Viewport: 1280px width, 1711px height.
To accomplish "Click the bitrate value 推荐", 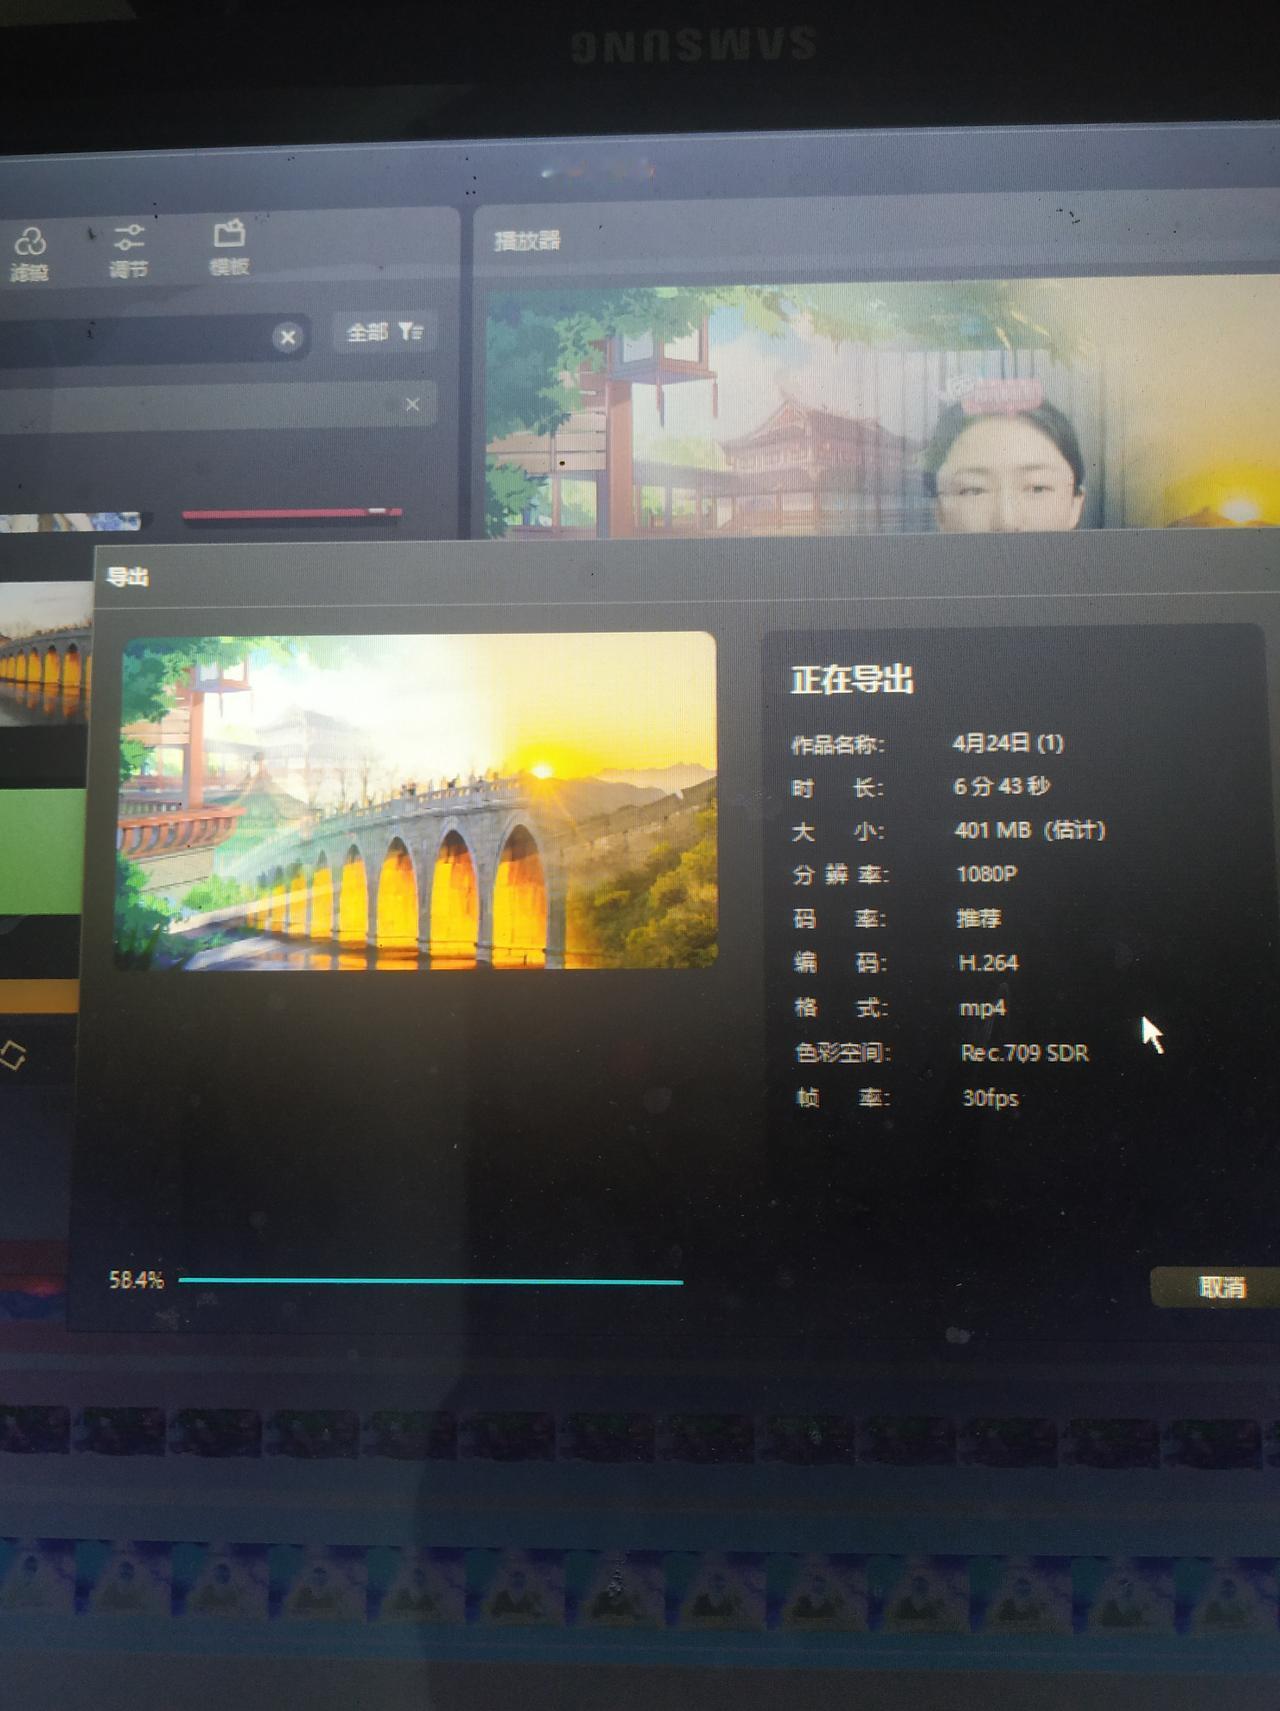I will 979,918.
